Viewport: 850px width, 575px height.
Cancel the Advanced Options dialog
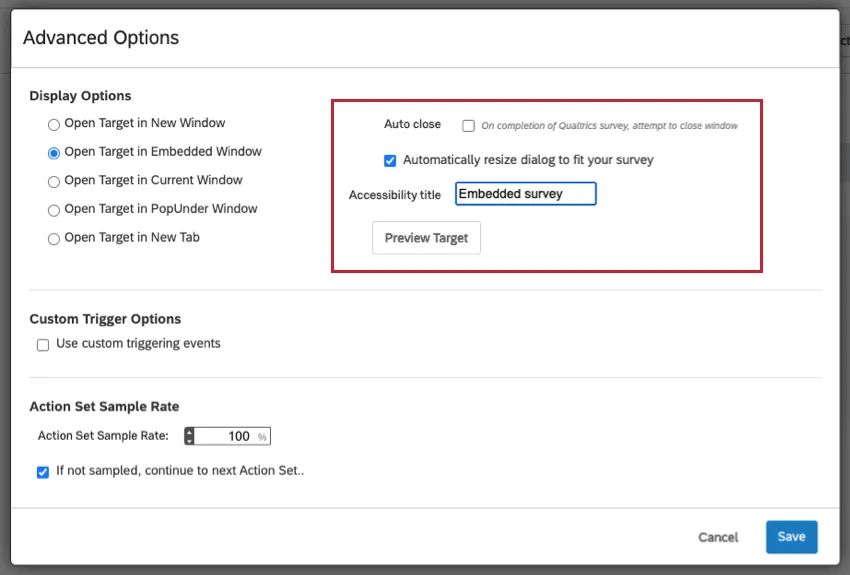718,537
